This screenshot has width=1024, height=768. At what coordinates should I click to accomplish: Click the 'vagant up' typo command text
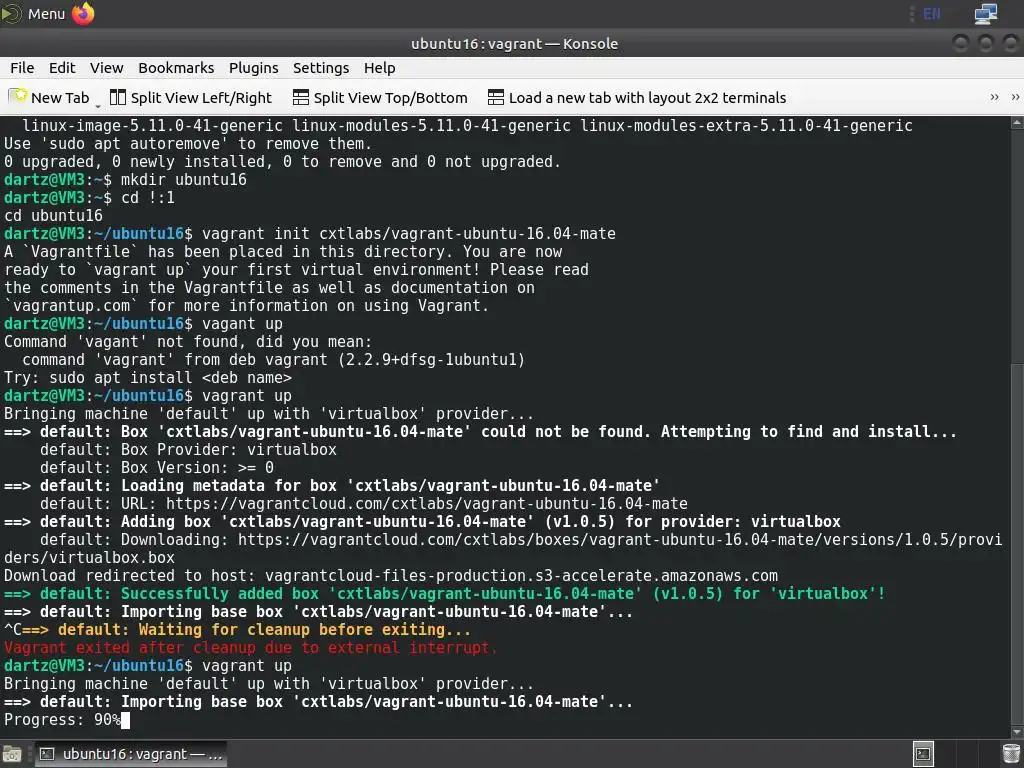pos(242,324)
